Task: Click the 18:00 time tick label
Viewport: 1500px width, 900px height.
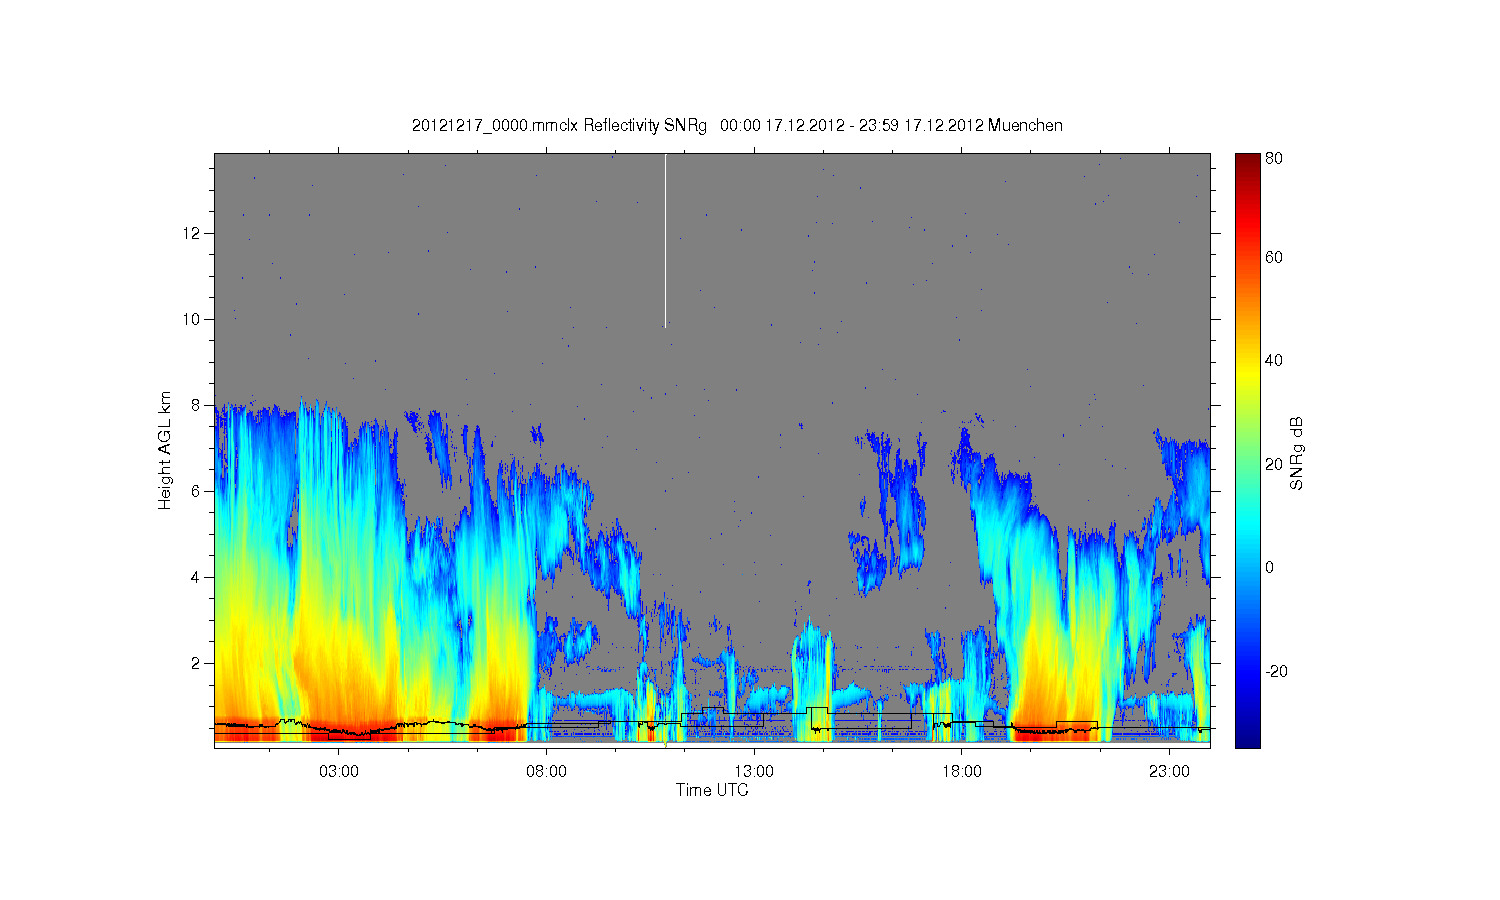Action: point(961,772)
